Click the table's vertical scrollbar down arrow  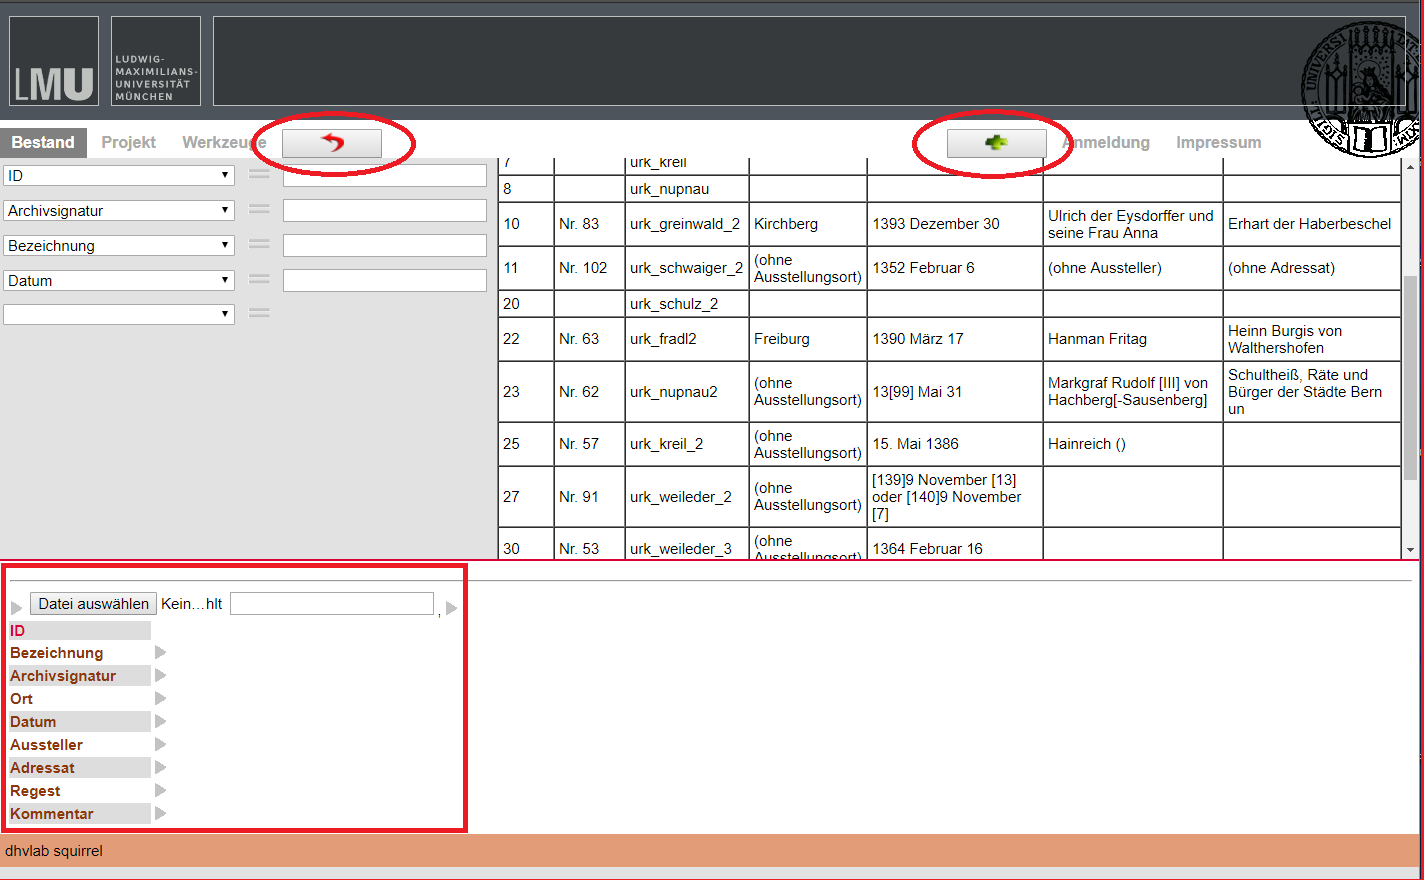pyautogui.click(x=1410, y=550)
